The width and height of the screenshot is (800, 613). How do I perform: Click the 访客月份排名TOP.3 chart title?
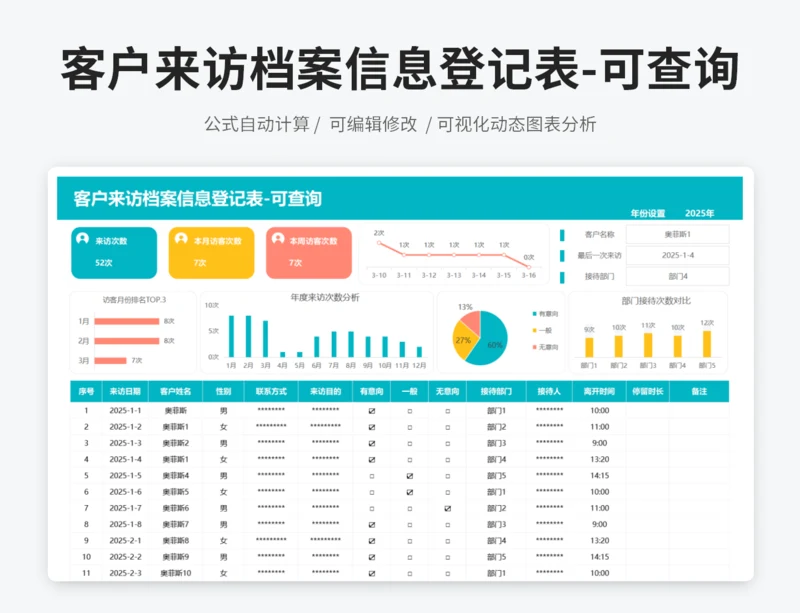point(134,300)
